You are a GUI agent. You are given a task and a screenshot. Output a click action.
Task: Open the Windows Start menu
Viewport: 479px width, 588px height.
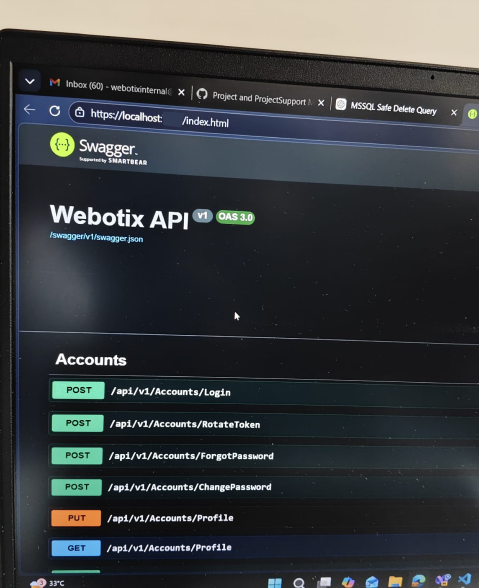point(275,583)
